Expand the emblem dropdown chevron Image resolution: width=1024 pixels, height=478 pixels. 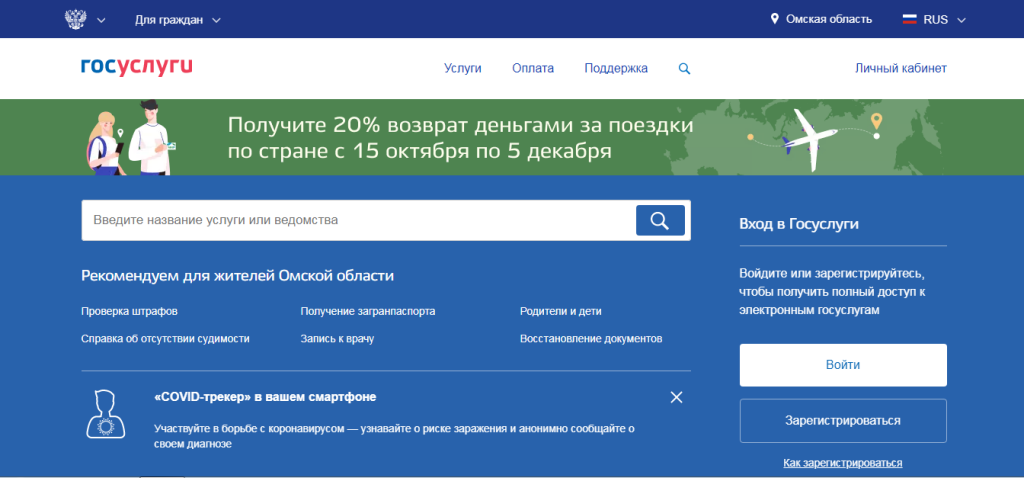point(101,20)
